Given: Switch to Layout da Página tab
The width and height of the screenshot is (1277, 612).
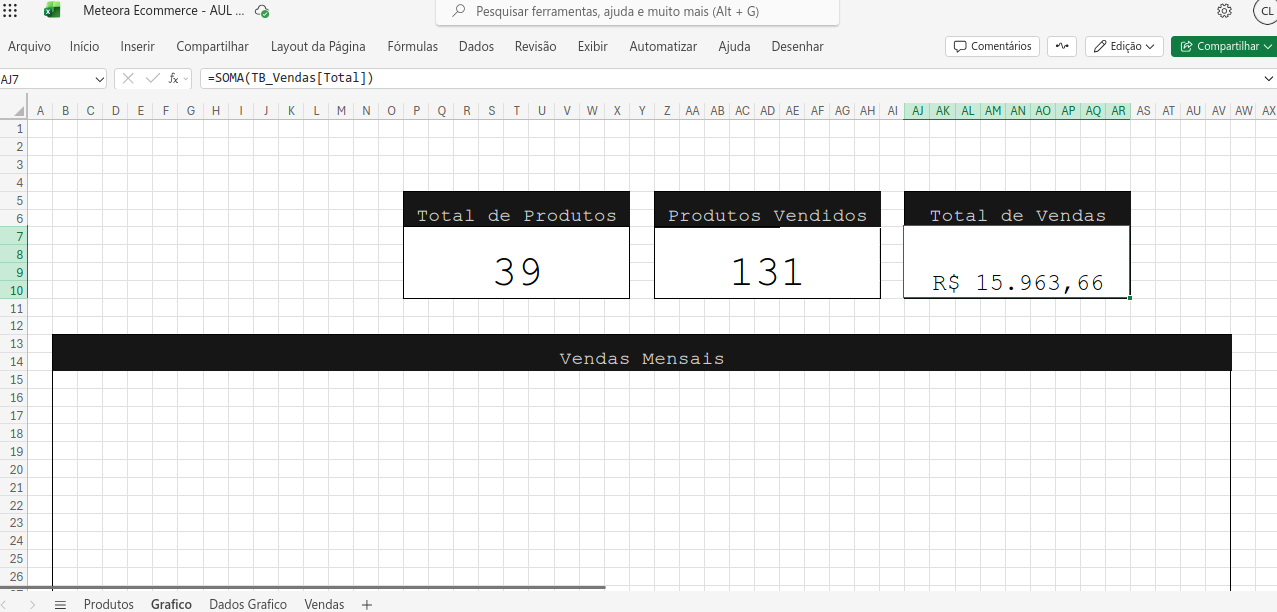Looking at the screenshot, I should click(318, 46).
